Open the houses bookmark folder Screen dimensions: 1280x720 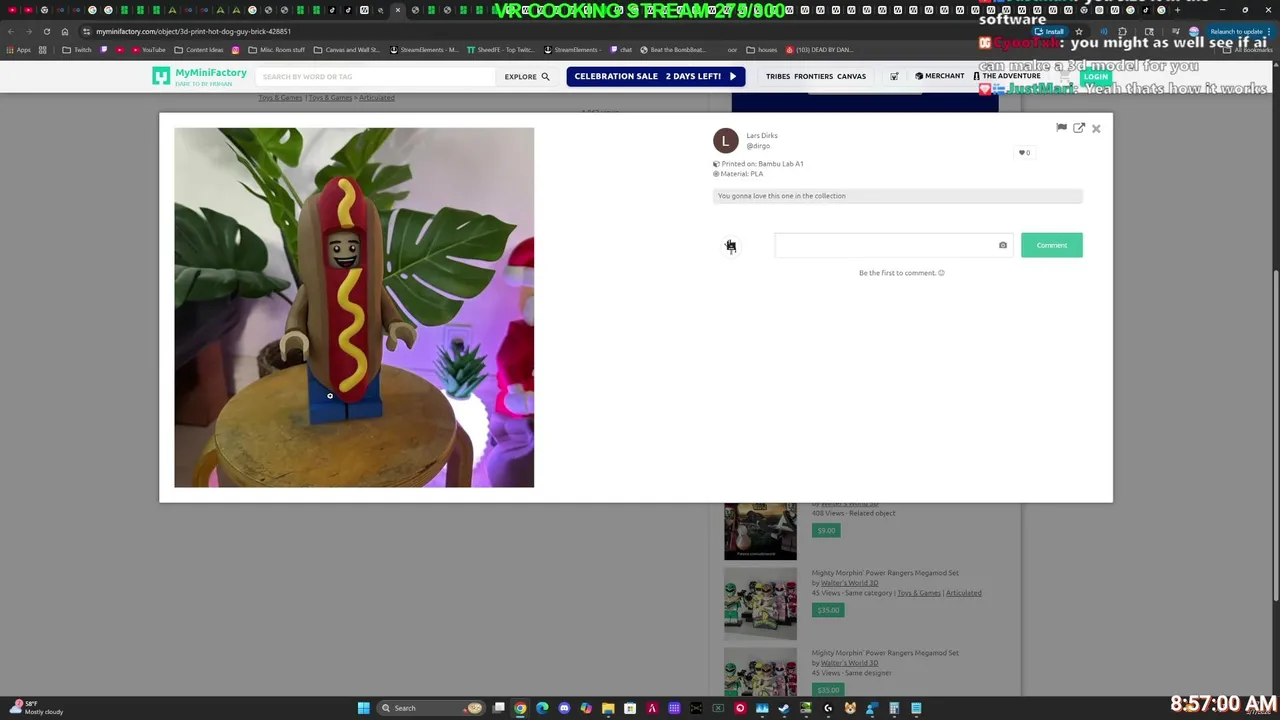[761, 50]
